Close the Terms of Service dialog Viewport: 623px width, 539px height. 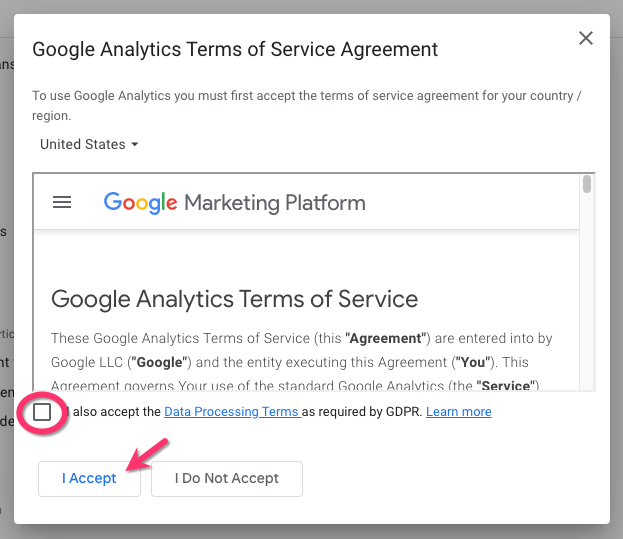[x=586, y=38]
